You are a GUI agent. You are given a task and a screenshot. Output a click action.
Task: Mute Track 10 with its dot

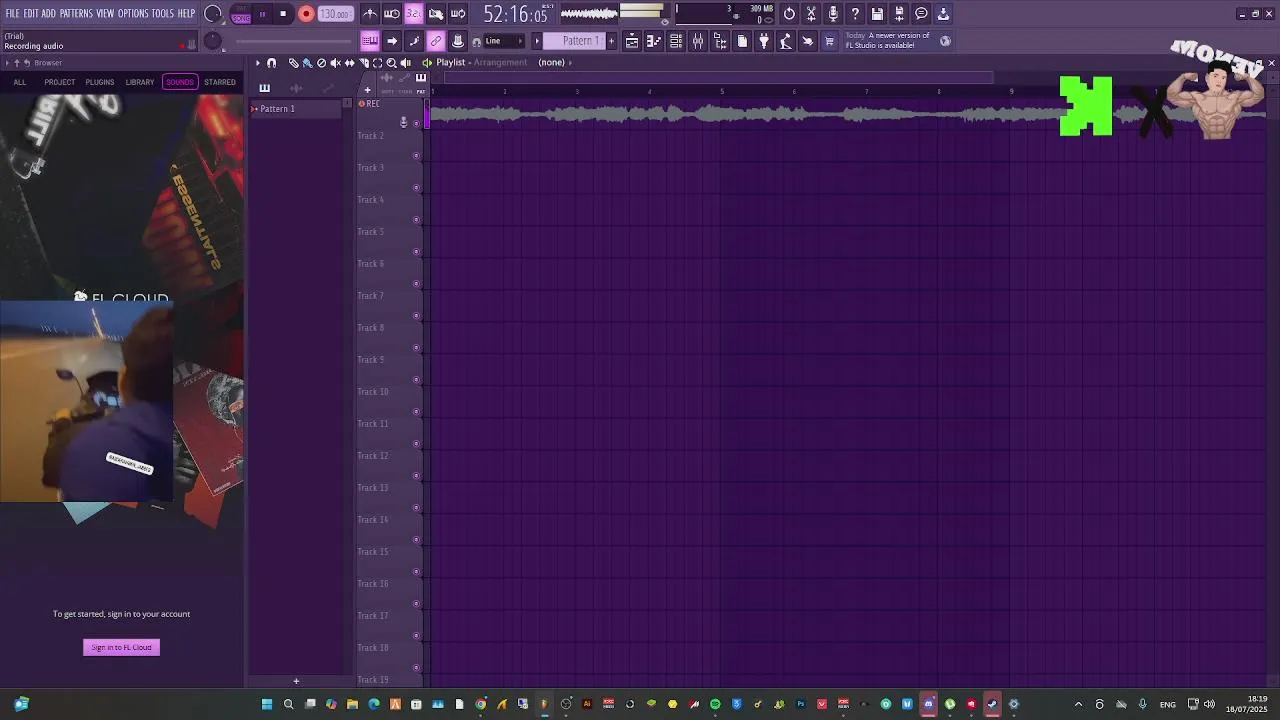416,412
